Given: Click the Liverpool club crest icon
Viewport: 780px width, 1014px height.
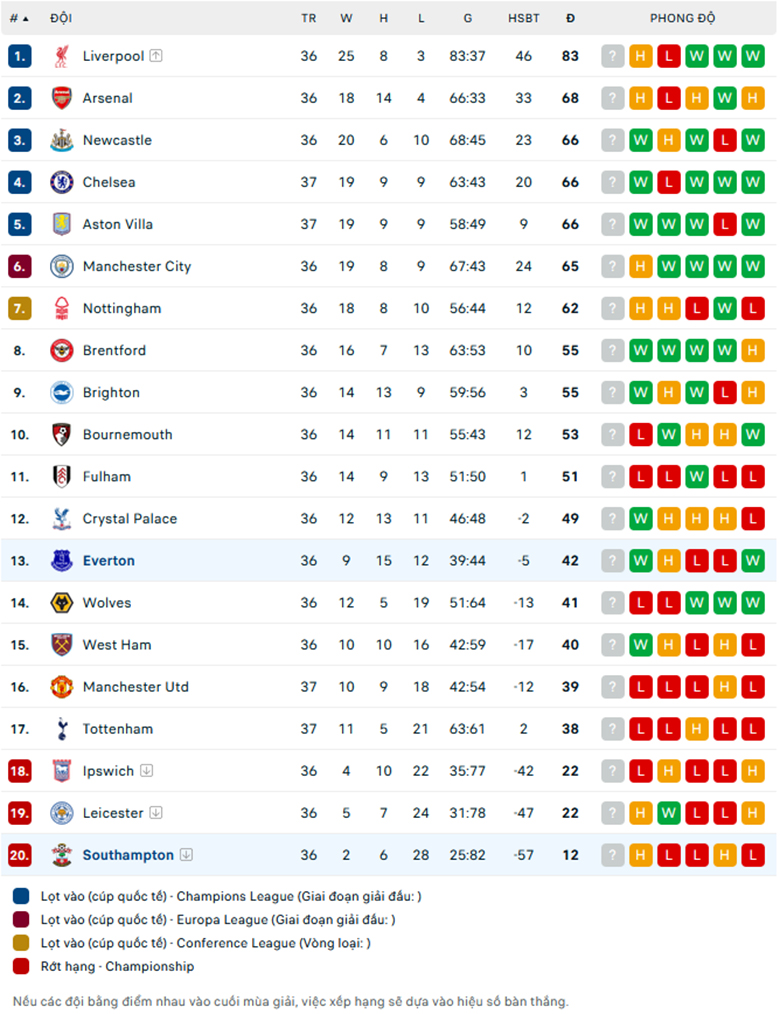Looking at the screenshot, I should (61, 56).
